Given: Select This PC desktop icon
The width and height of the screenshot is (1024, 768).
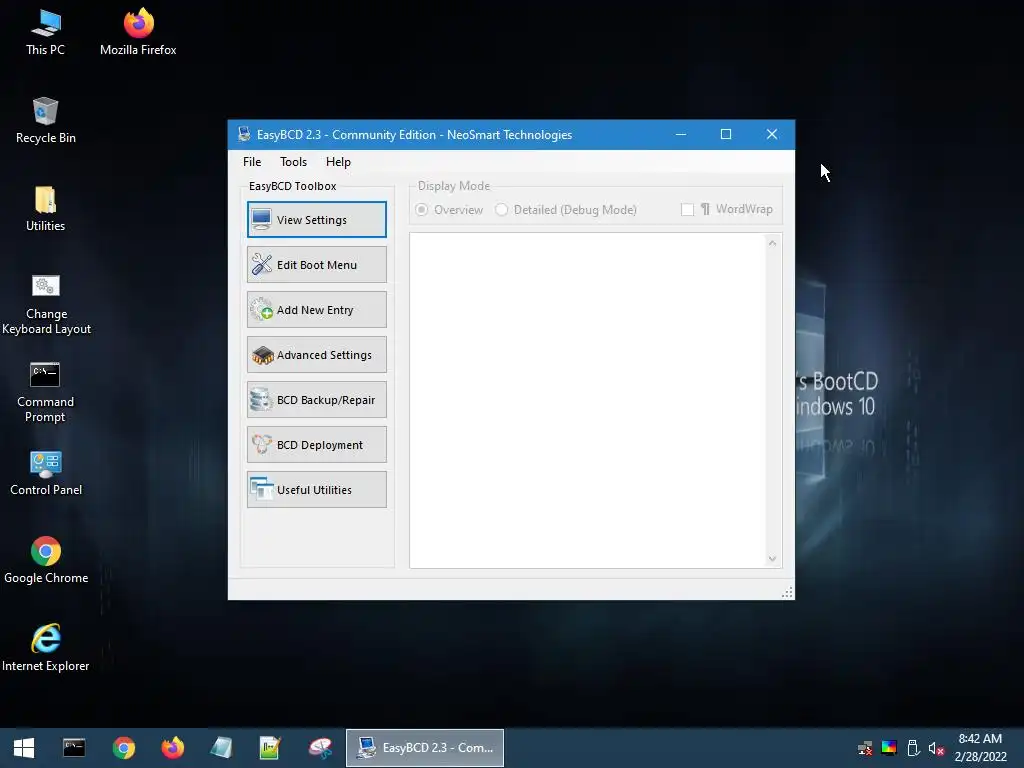Looking at the screenshot, I should pos(45,33).
